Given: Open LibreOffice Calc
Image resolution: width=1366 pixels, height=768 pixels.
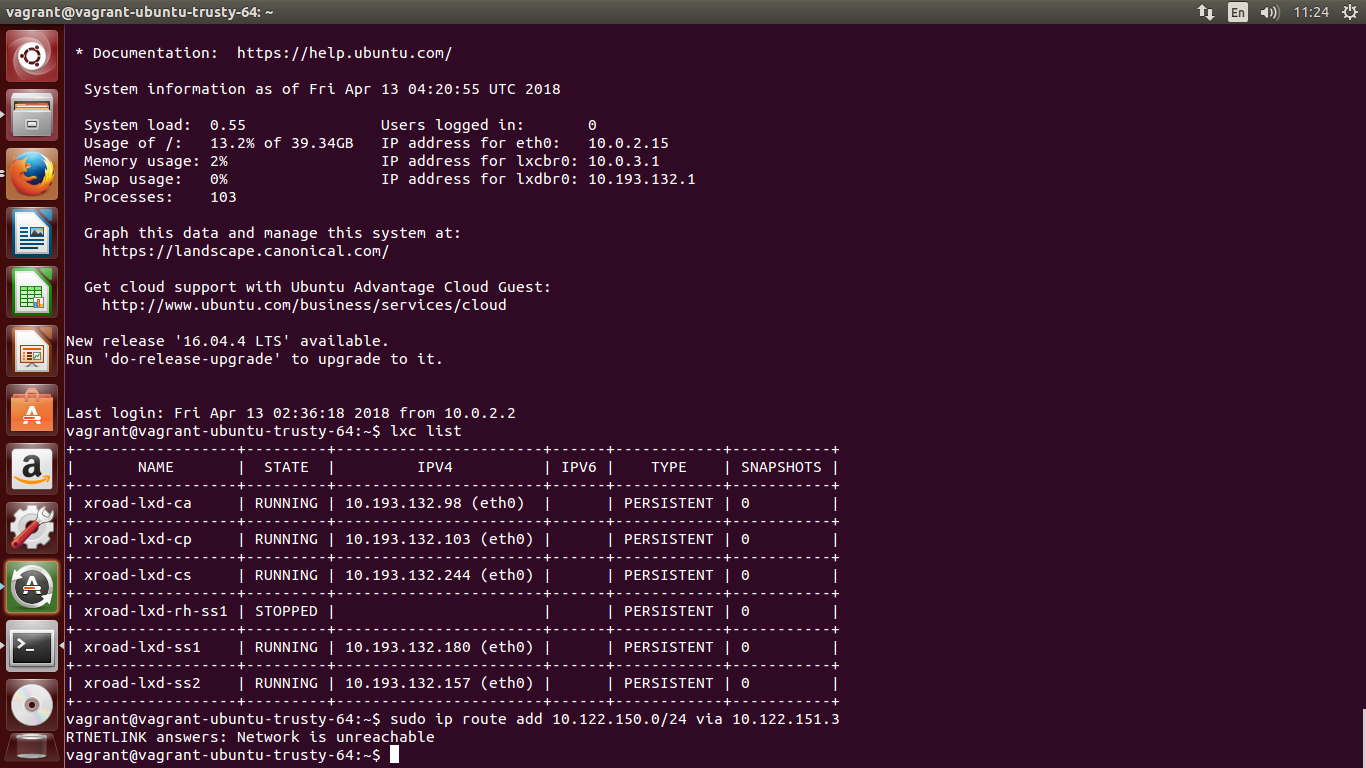Looking at the screenshot, I should [32, 292].
